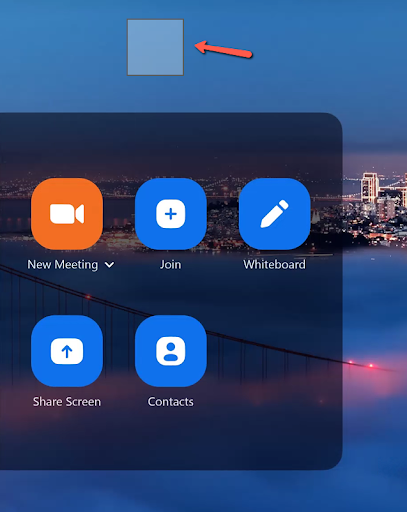Open the Join meeting button
This screenshot has width=407, height=512.
pos(171,214)
